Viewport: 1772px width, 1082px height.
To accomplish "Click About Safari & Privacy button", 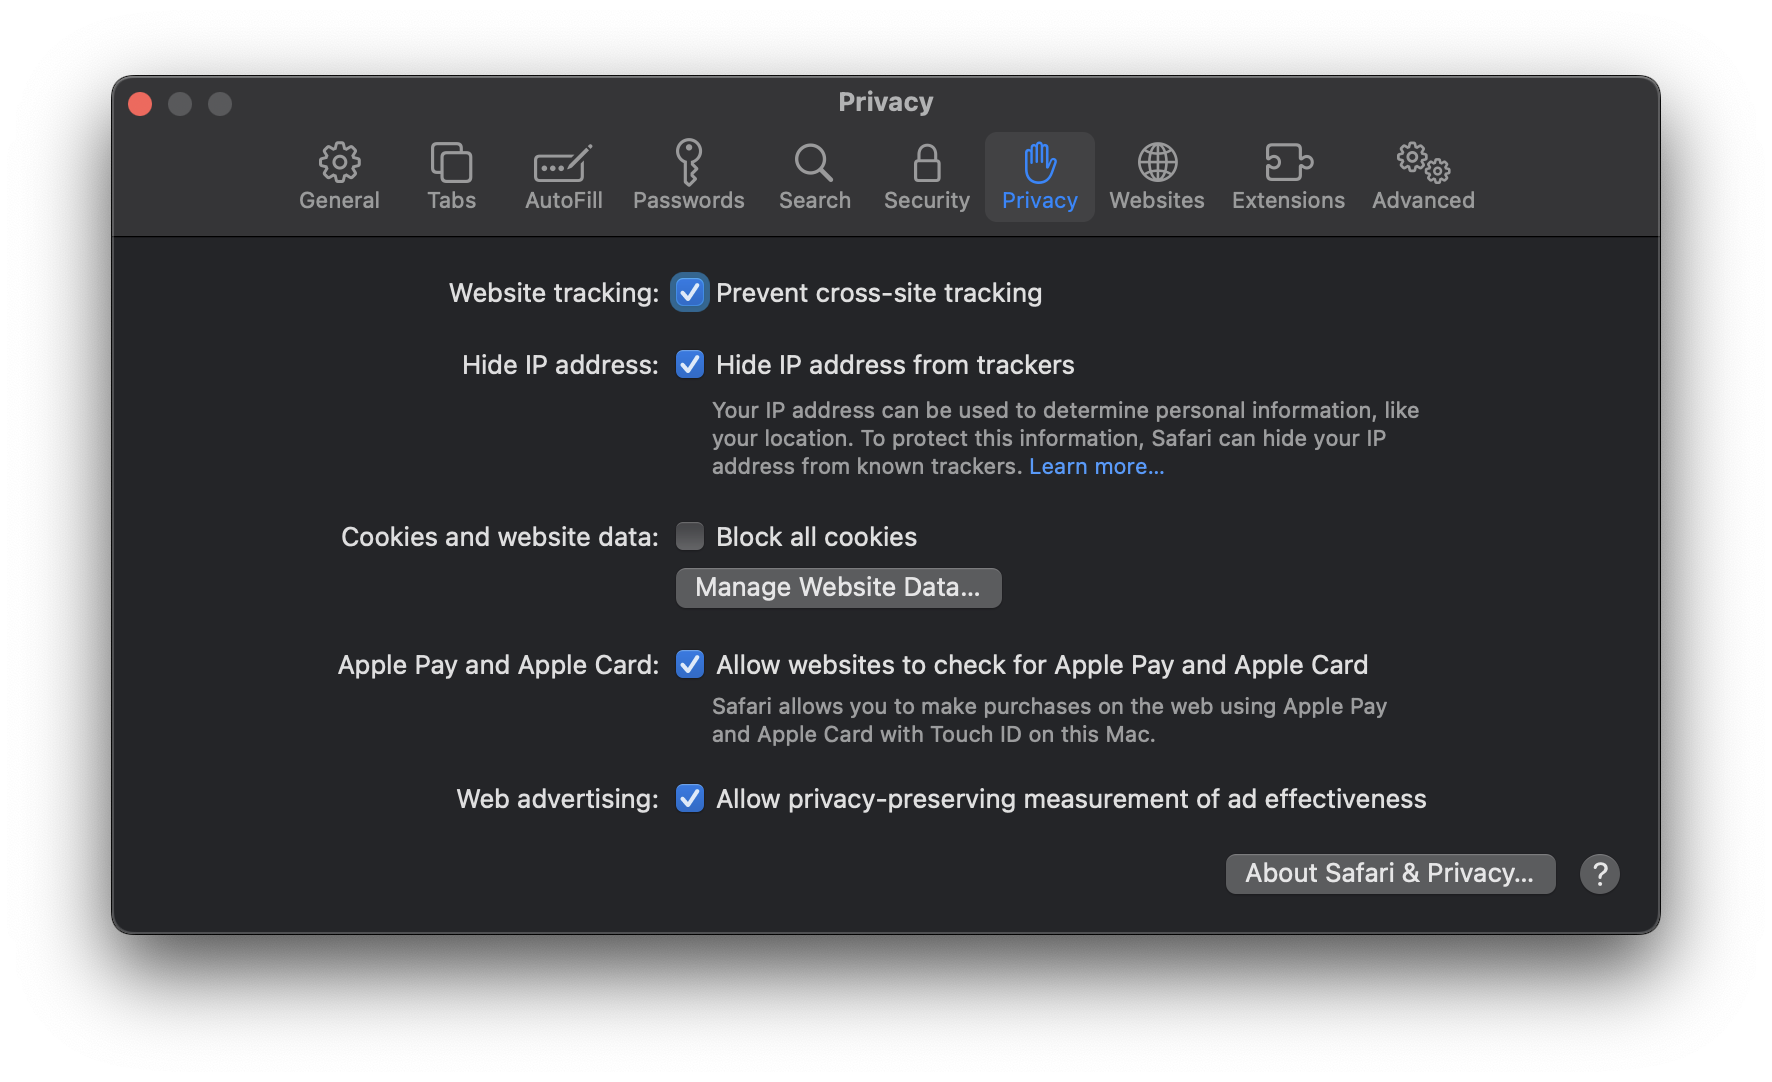I will tap(1390, 873).
